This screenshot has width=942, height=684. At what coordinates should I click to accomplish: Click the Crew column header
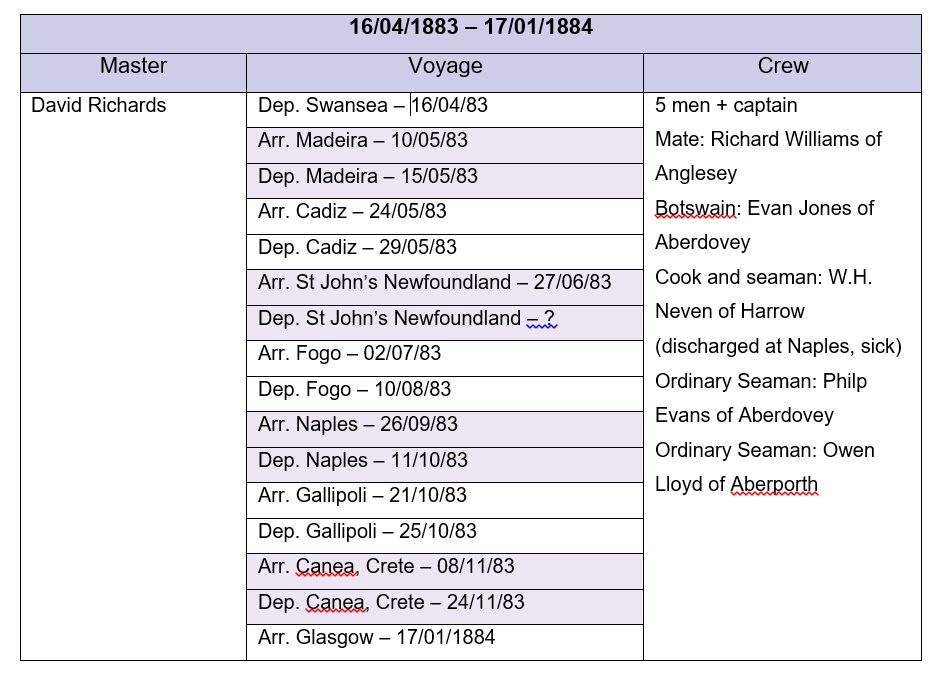click(782, 67)
